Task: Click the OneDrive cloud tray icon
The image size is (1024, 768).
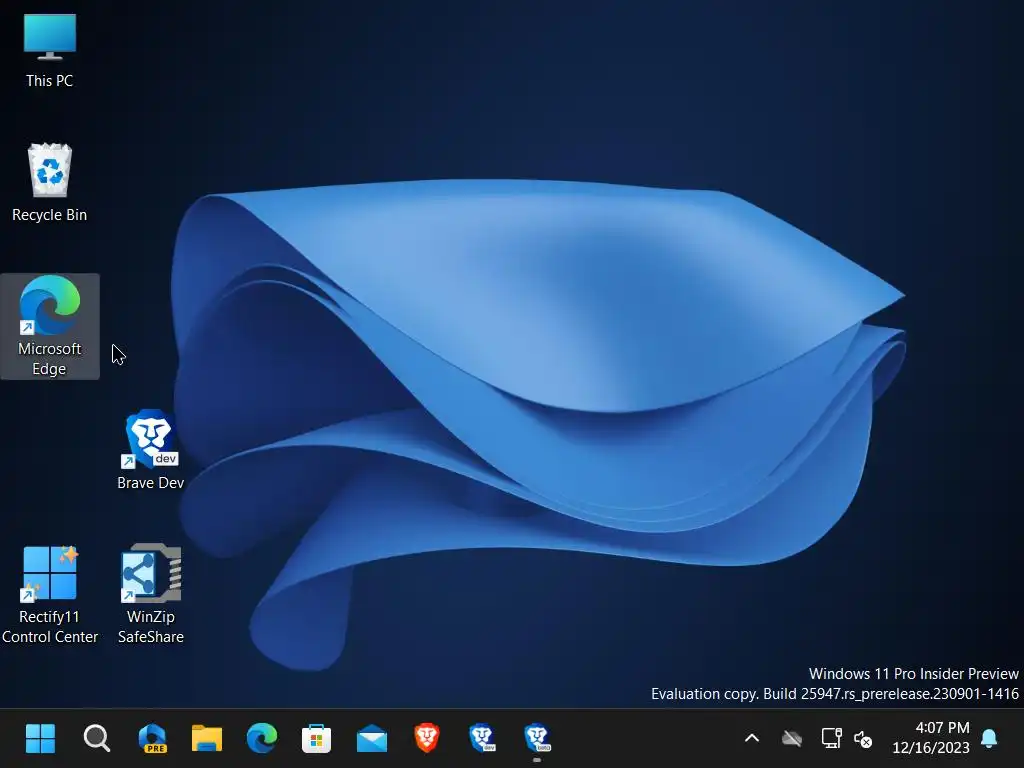Action: click(792, 739)
